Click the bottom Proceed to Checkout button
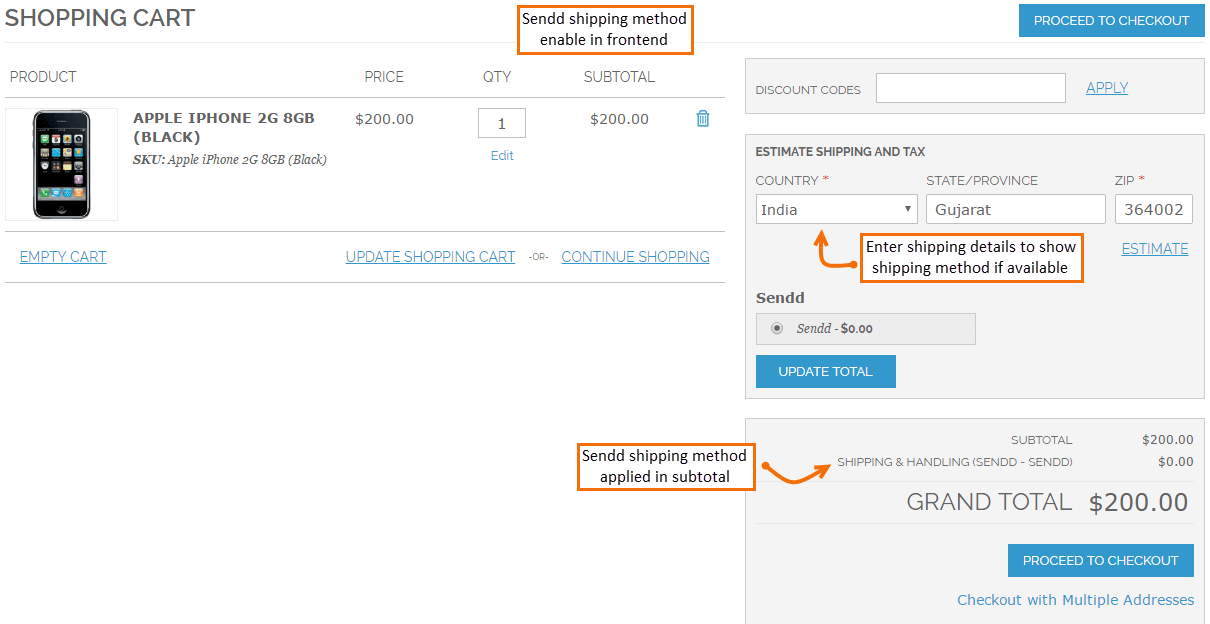1210x624 pixels. click(1101, 560)
